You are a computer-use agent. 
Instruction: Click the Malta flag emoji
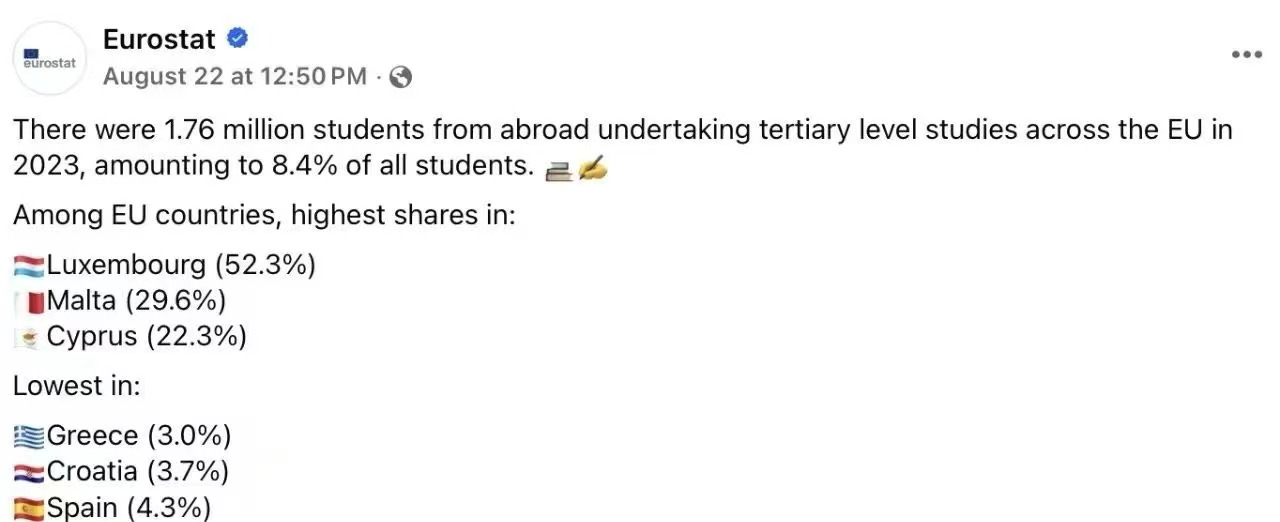29,301
